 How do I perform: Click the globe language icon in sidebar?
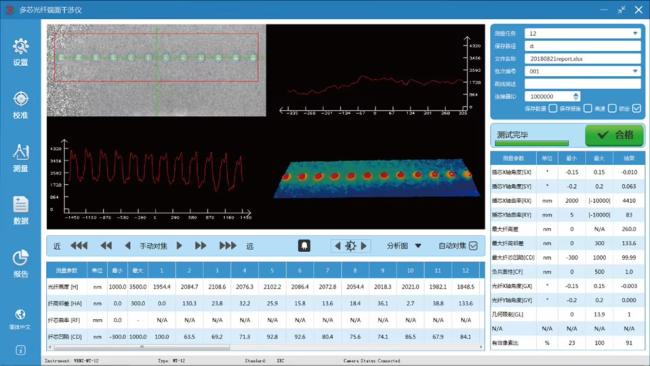click(20, 315)
